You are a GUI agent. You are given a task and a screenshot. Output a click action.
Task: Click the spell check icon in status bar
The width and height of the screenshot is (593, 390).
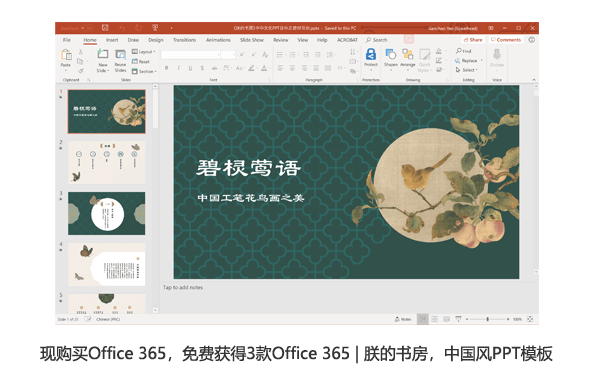[88, 319]
